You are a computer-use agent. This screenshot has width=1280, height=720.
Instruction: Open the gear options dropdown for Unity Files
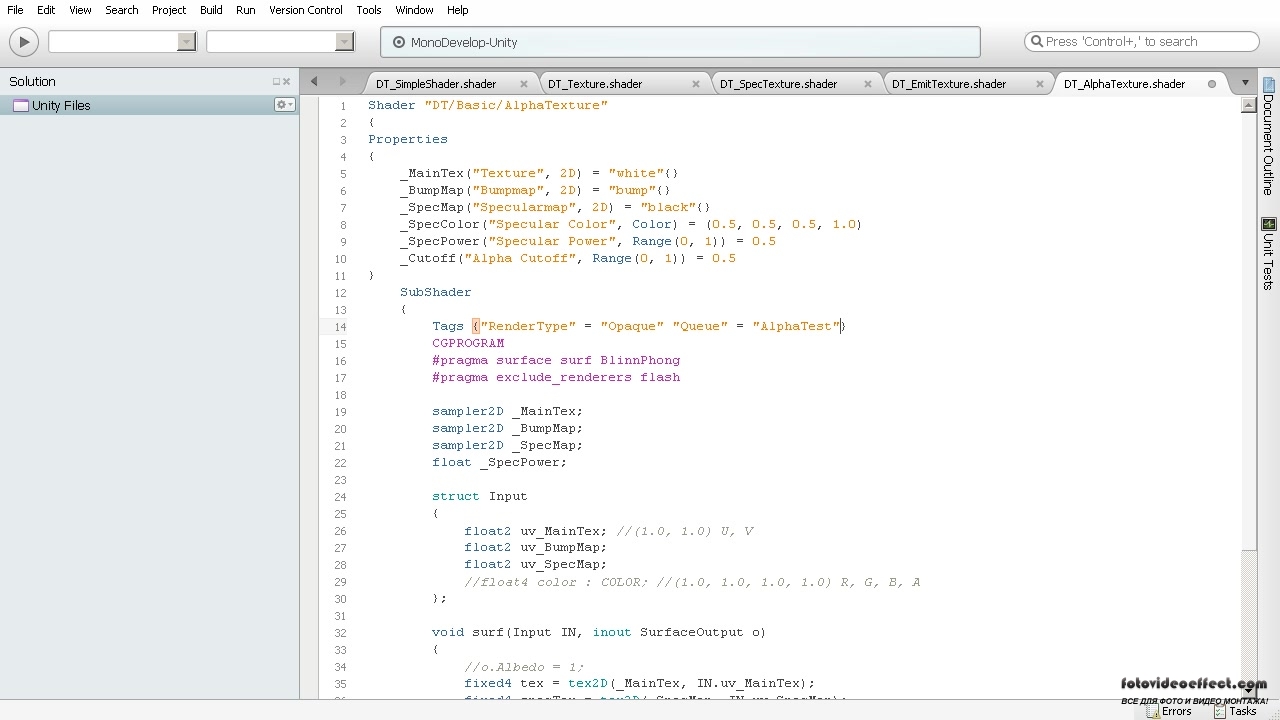[x=285, y=105]
